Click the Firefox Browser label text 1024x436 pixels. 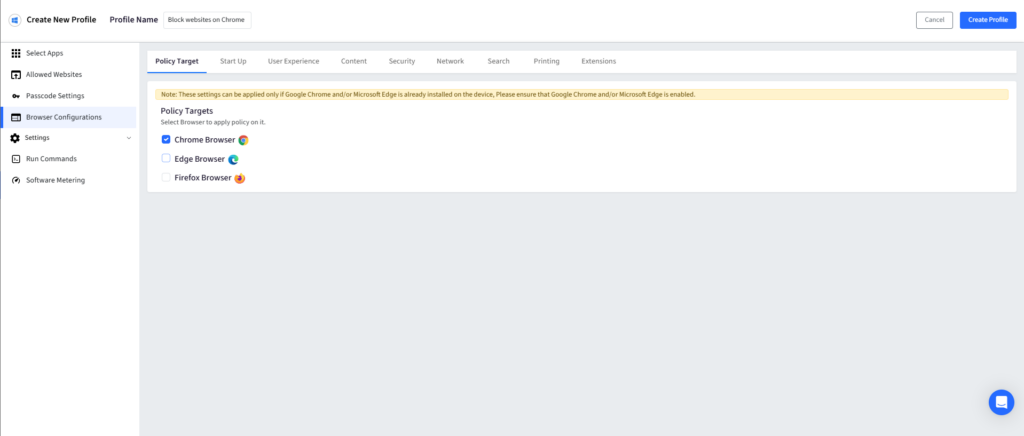click(x=202, y=178)
